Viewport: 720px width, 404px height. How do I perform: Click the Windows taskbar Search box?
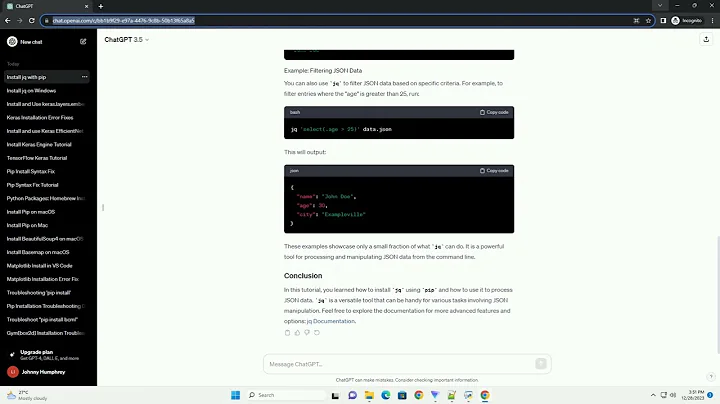(287, 395)
